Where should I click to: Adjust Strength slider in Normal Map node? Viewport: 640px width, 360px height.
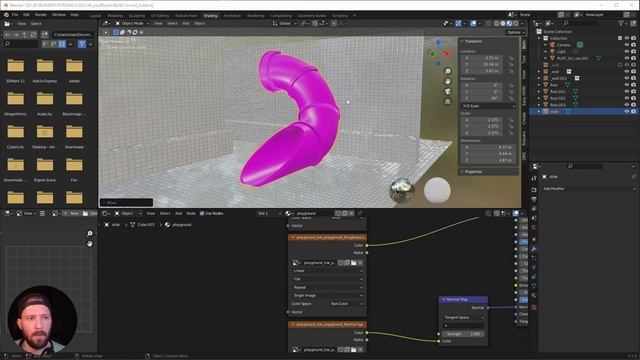(463, 334)
